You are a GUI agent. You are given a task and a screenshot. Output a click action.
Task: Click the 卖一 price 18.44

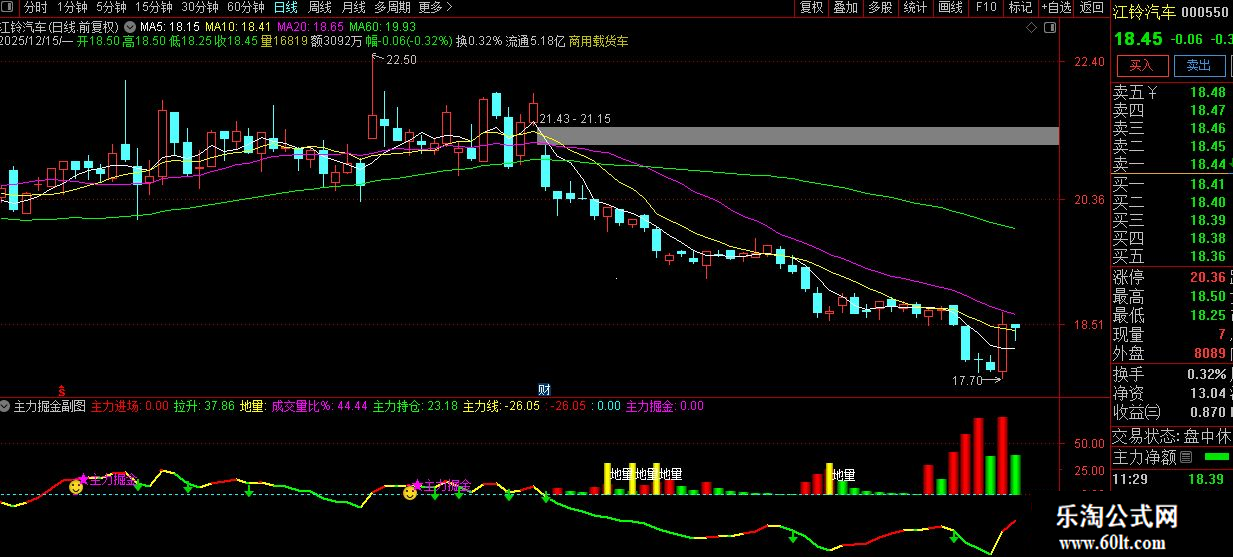pos(1207,164)
